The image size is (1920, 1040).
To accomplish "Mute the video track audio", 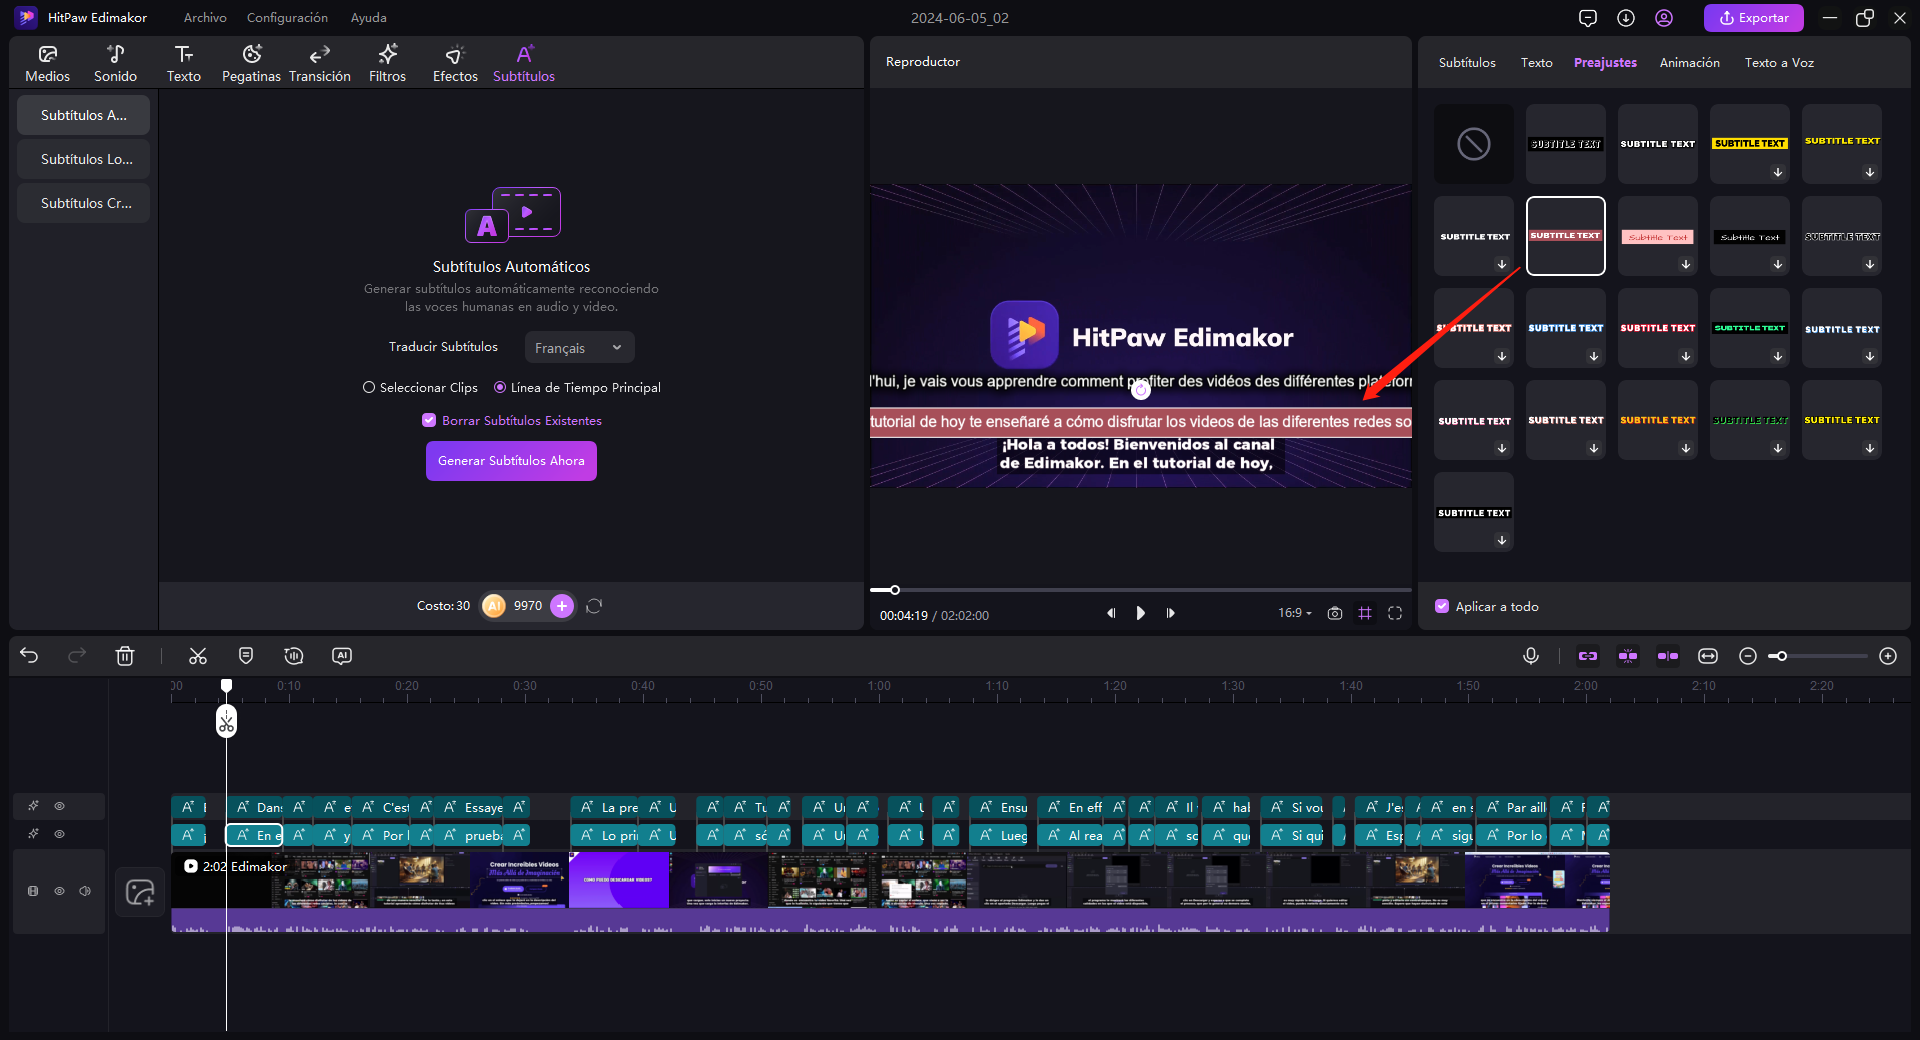I will tap(85, 891).
